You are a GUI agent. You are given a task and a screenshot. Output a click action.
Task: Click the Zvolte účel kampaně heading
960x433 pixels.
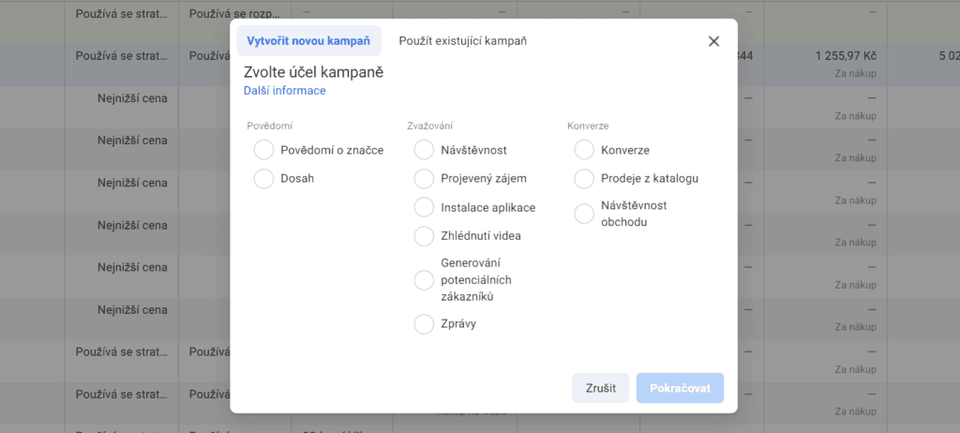(313, 72)
